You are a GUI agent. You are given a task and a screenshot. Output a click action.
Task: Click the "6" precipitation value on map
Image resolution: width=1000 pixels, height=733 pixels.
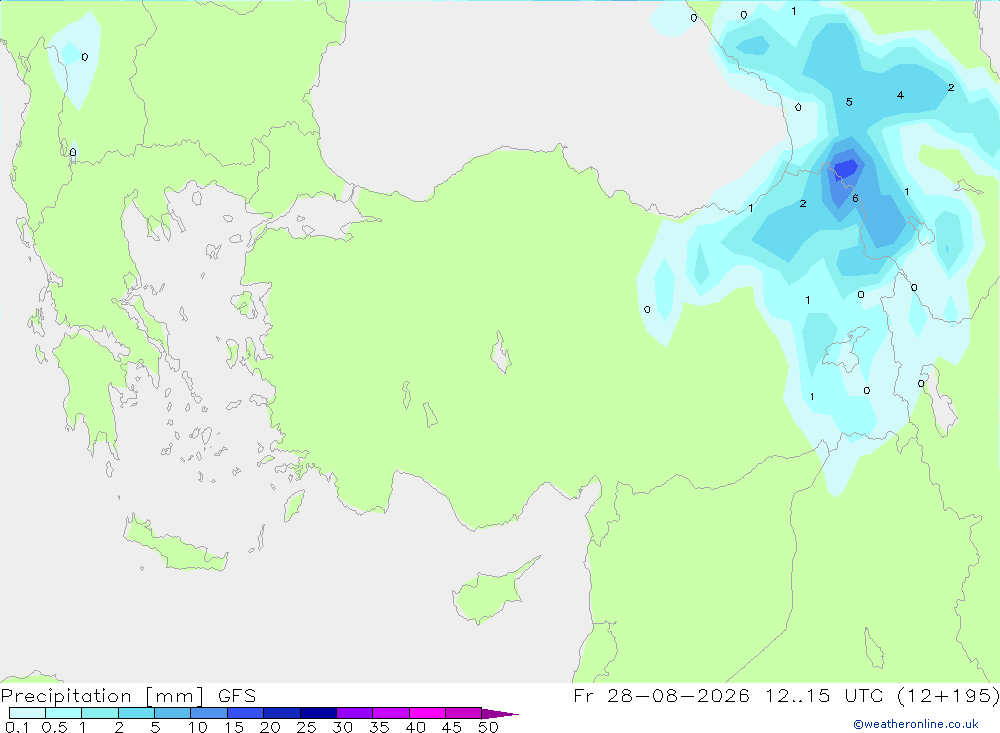click(x=855, y=198)
